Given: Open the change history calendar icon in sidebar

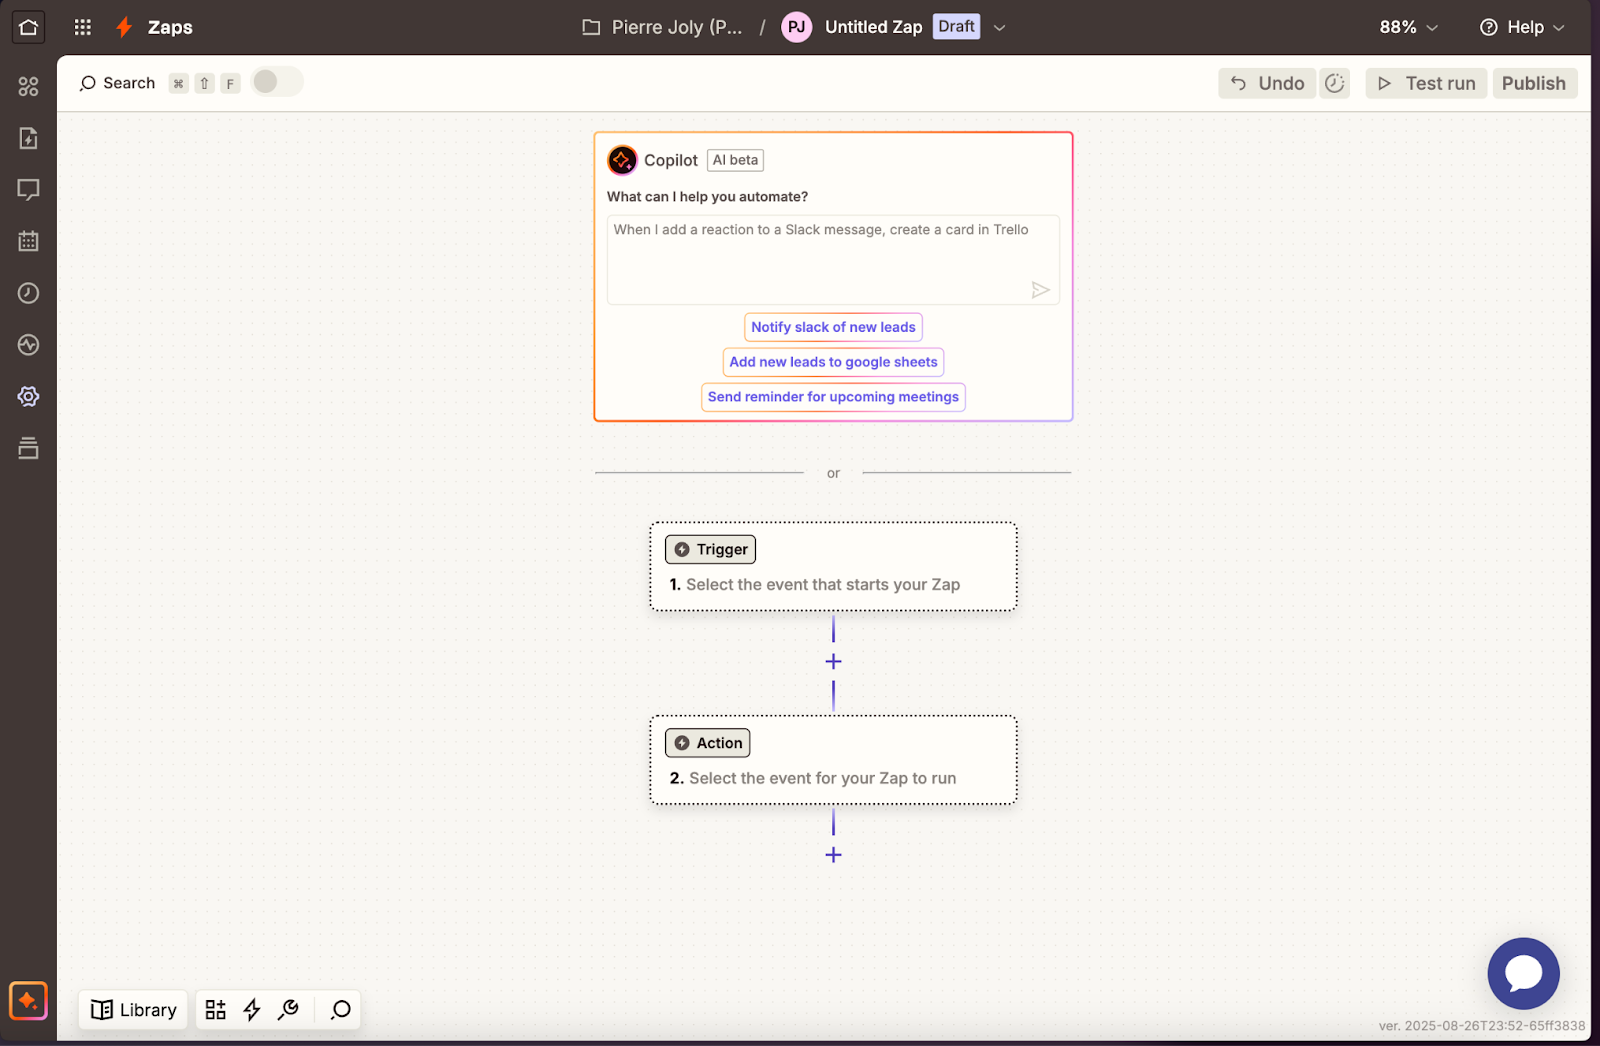Looking at the screenshot, I should coord(28,241).
